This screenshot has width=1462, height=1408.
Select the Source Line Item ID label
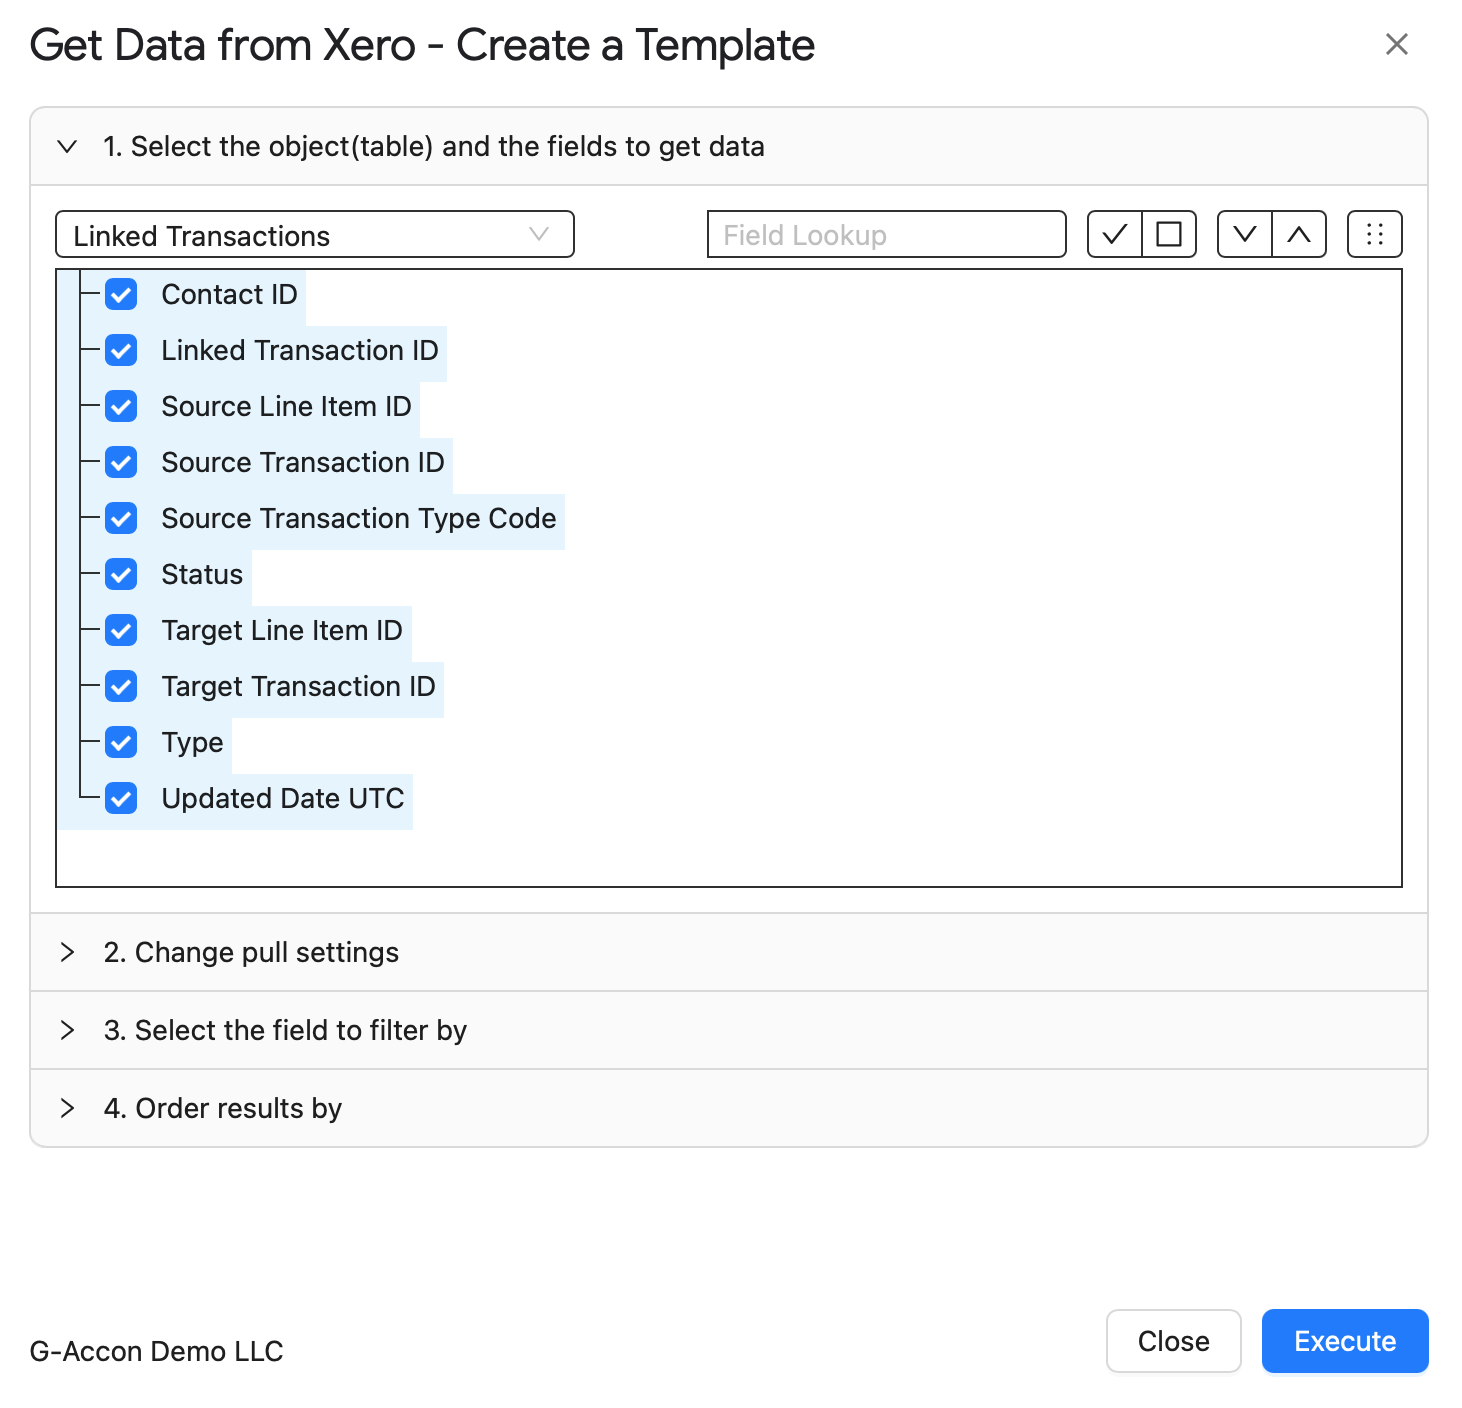tap(287, 406)
